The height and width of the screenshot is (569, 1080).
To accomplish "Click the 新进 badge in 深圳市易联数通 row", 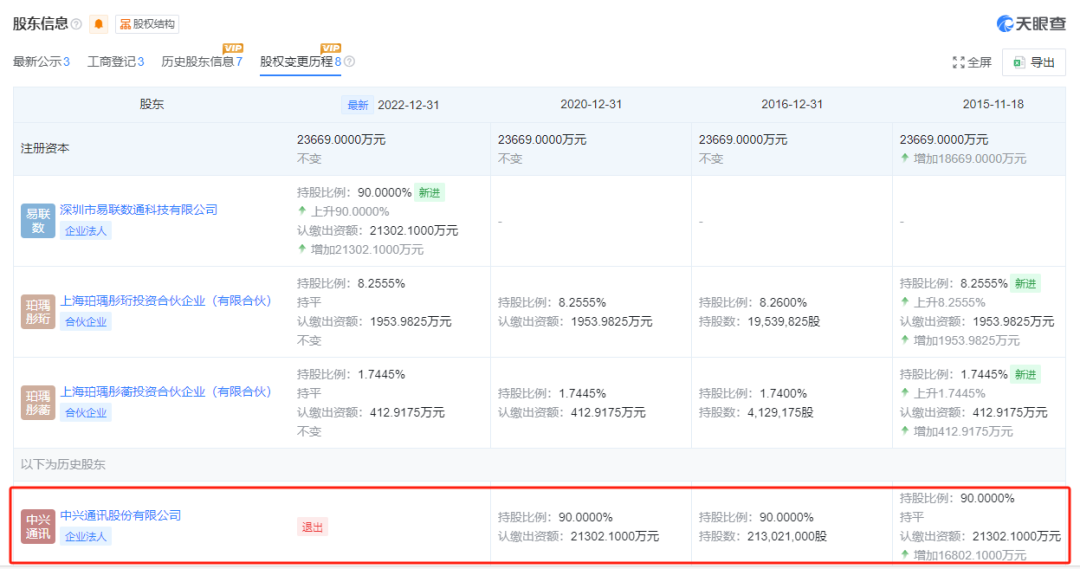I will (429, 193).
